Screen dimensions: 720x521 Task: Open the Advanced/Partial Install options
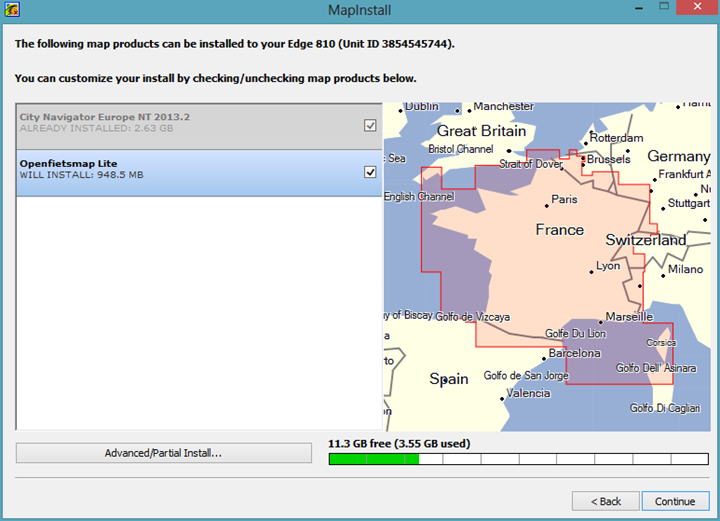163,453
